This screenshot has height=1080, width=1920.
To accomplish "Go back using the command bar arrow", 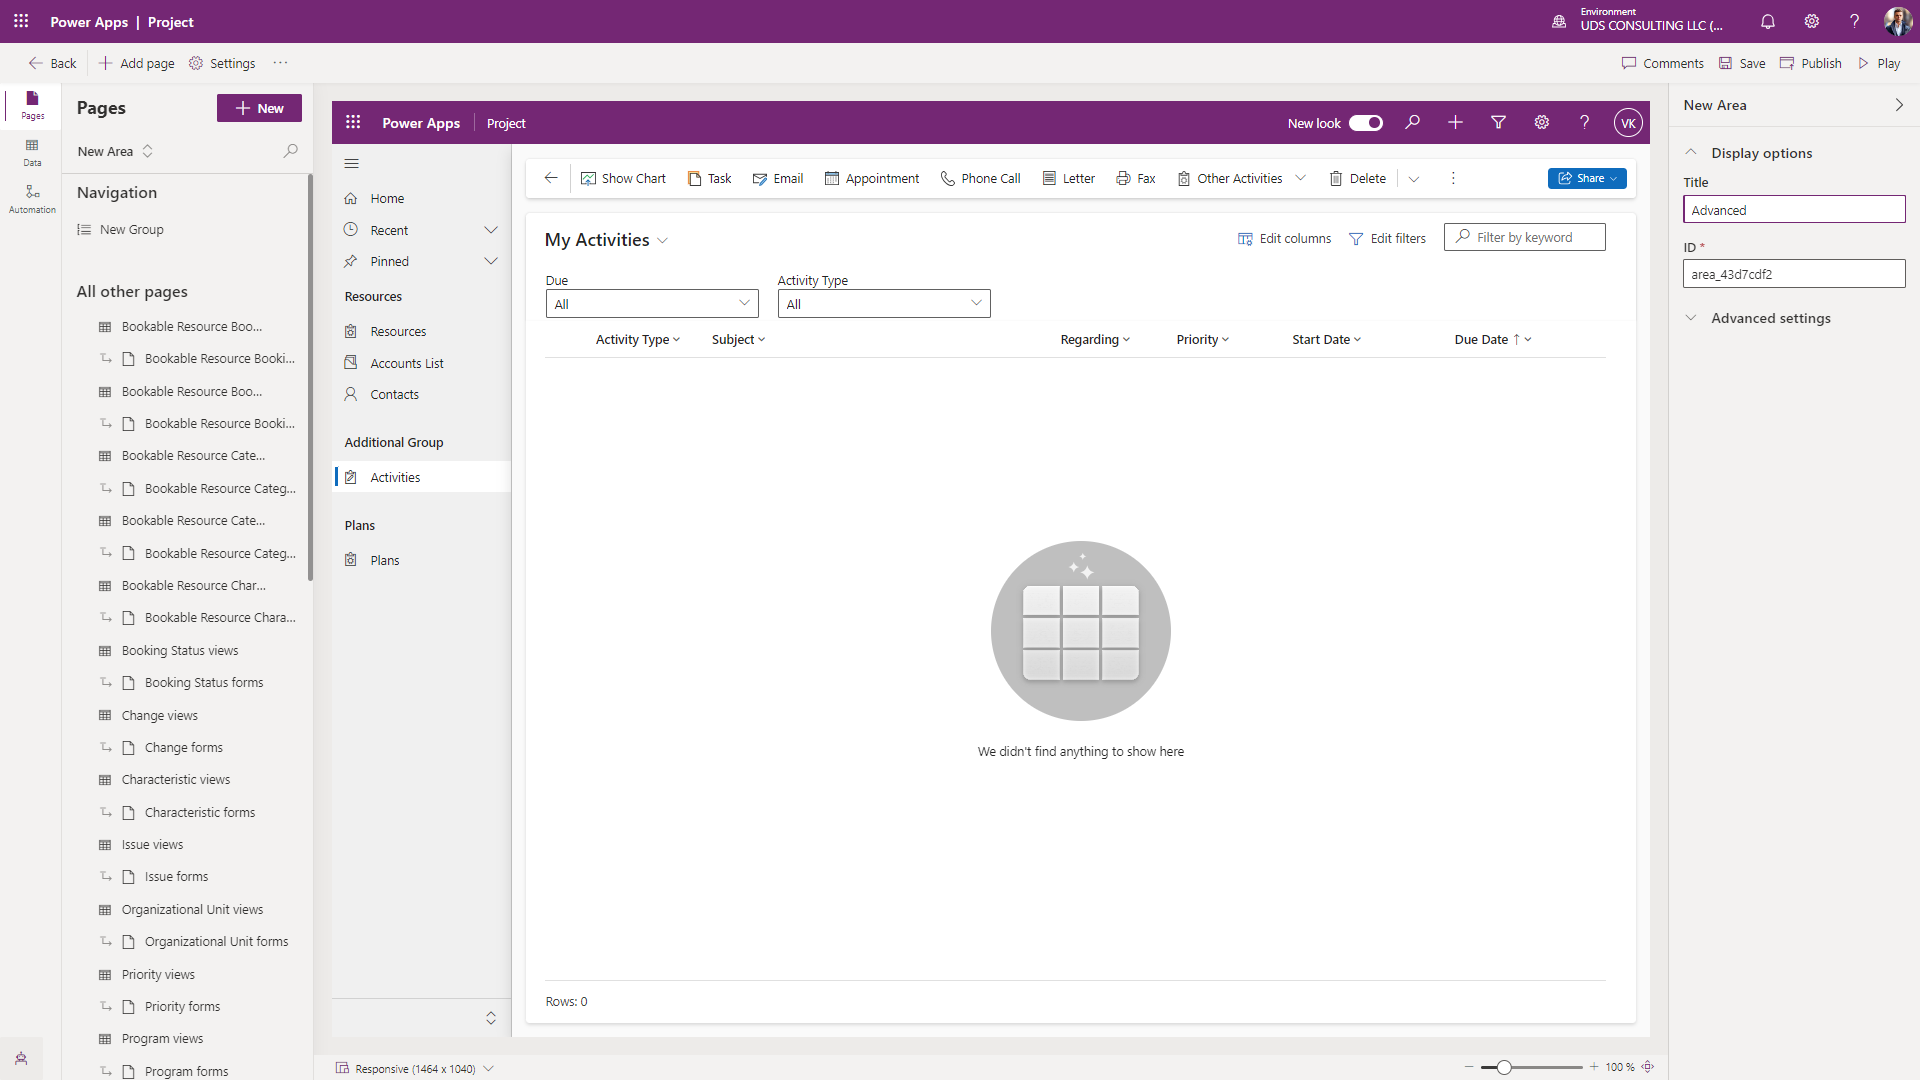I will pos(551,178).
